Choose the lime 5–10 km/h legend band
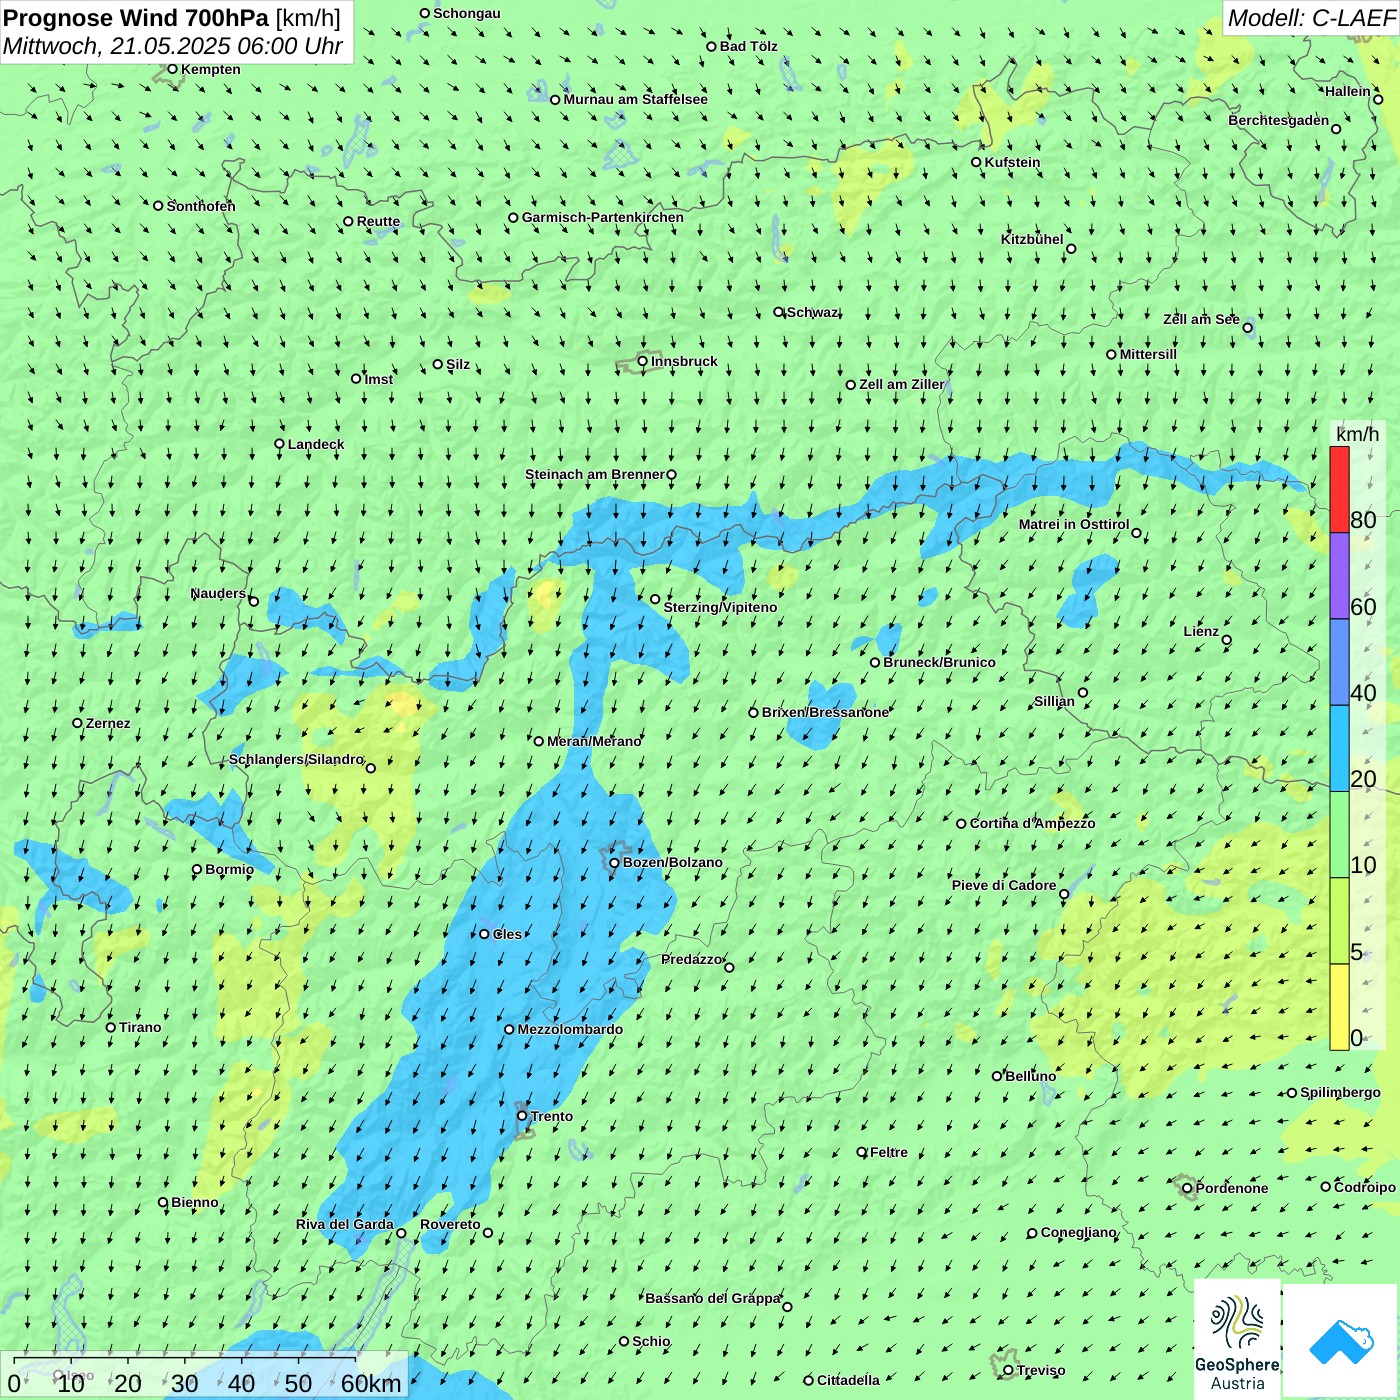Viewport: 1400px width, 1400px height. pos(1339,921)
